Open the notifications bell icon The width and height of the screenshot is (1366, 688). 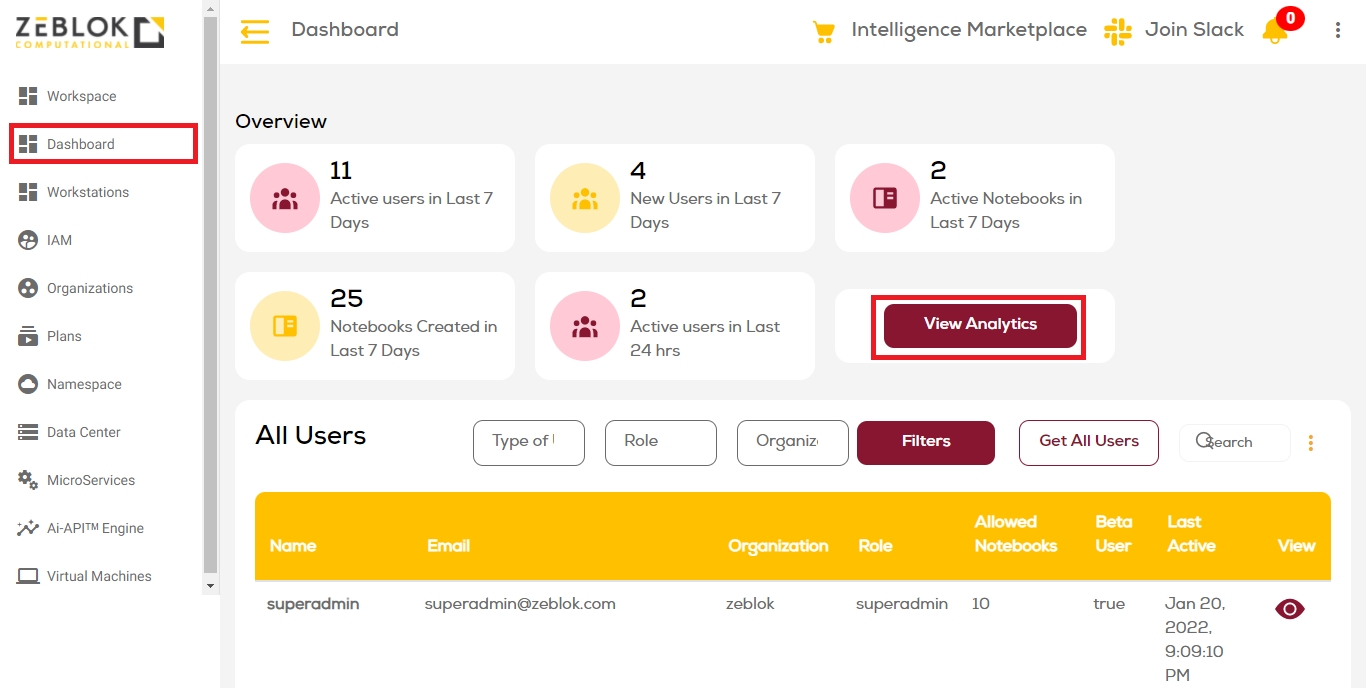click(x=1275, y=30)
